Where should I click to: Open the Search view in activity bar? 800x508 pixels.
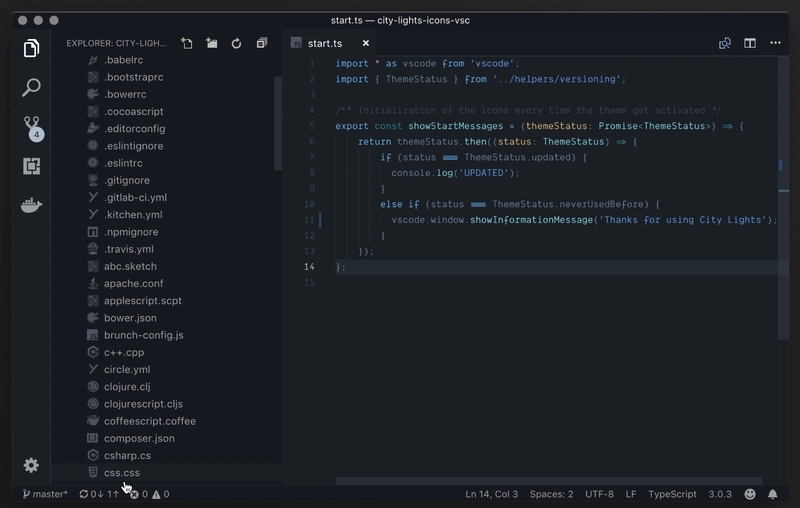31,87
